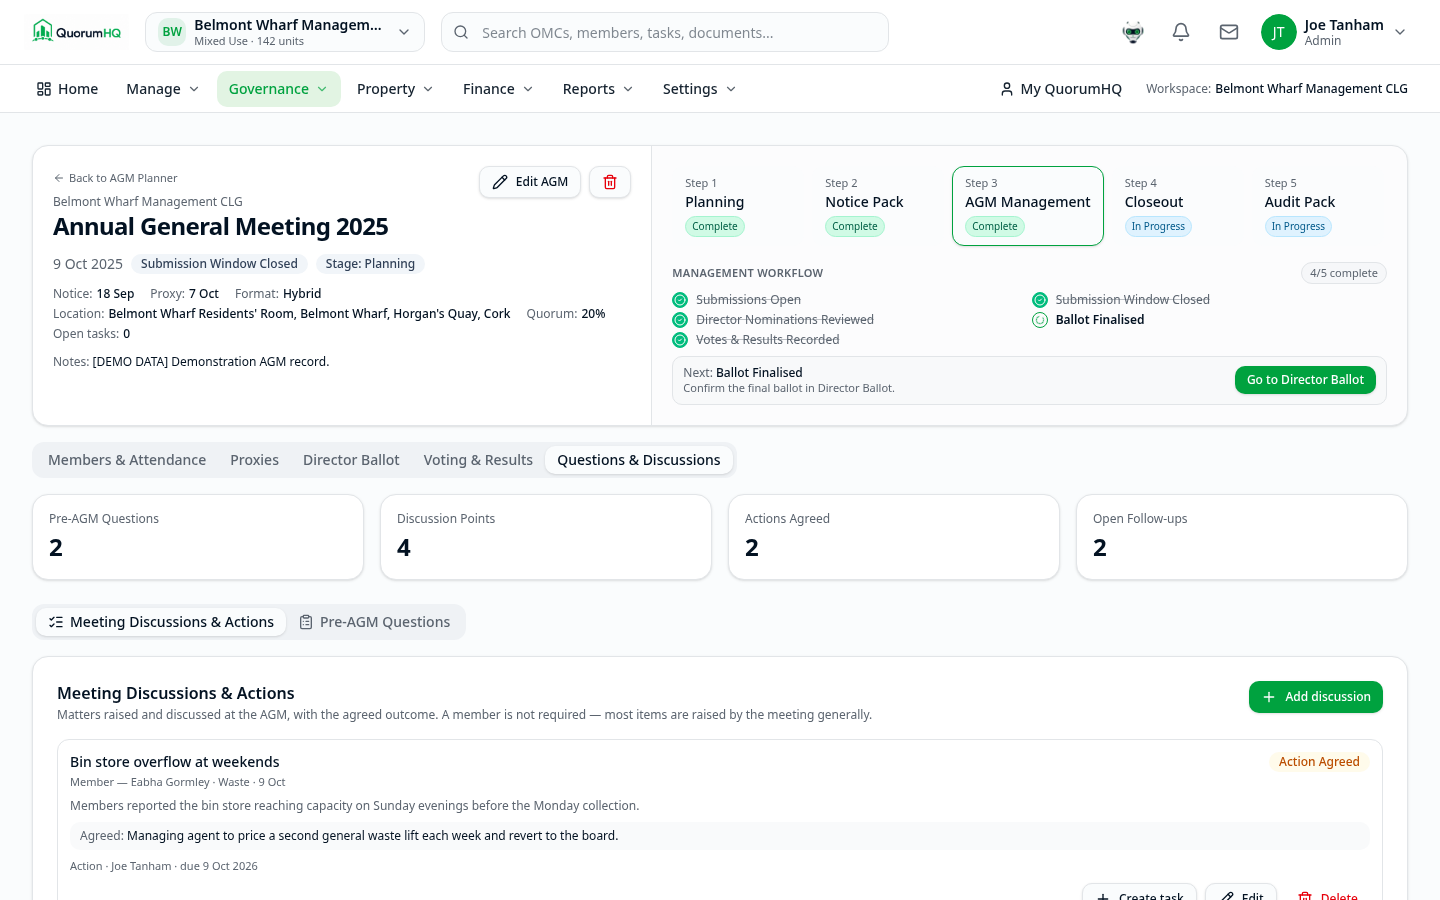Viewport: 1440px width, 900px height.
Task: Click the search magnifier icon
Action: pyautogui.click(x=461, y=32)
